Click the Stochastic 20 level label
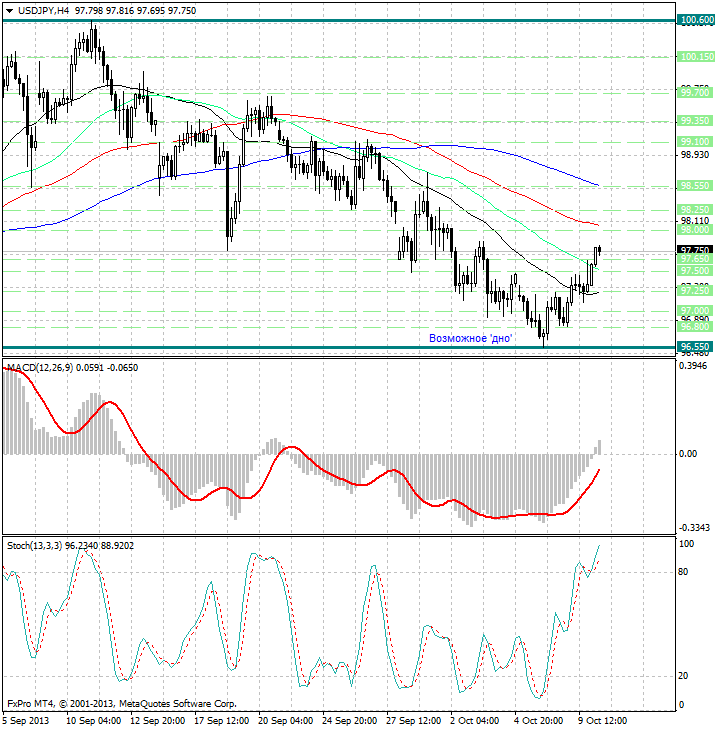The height and width of the screenshot is (729, 715). tap(683, 676)
